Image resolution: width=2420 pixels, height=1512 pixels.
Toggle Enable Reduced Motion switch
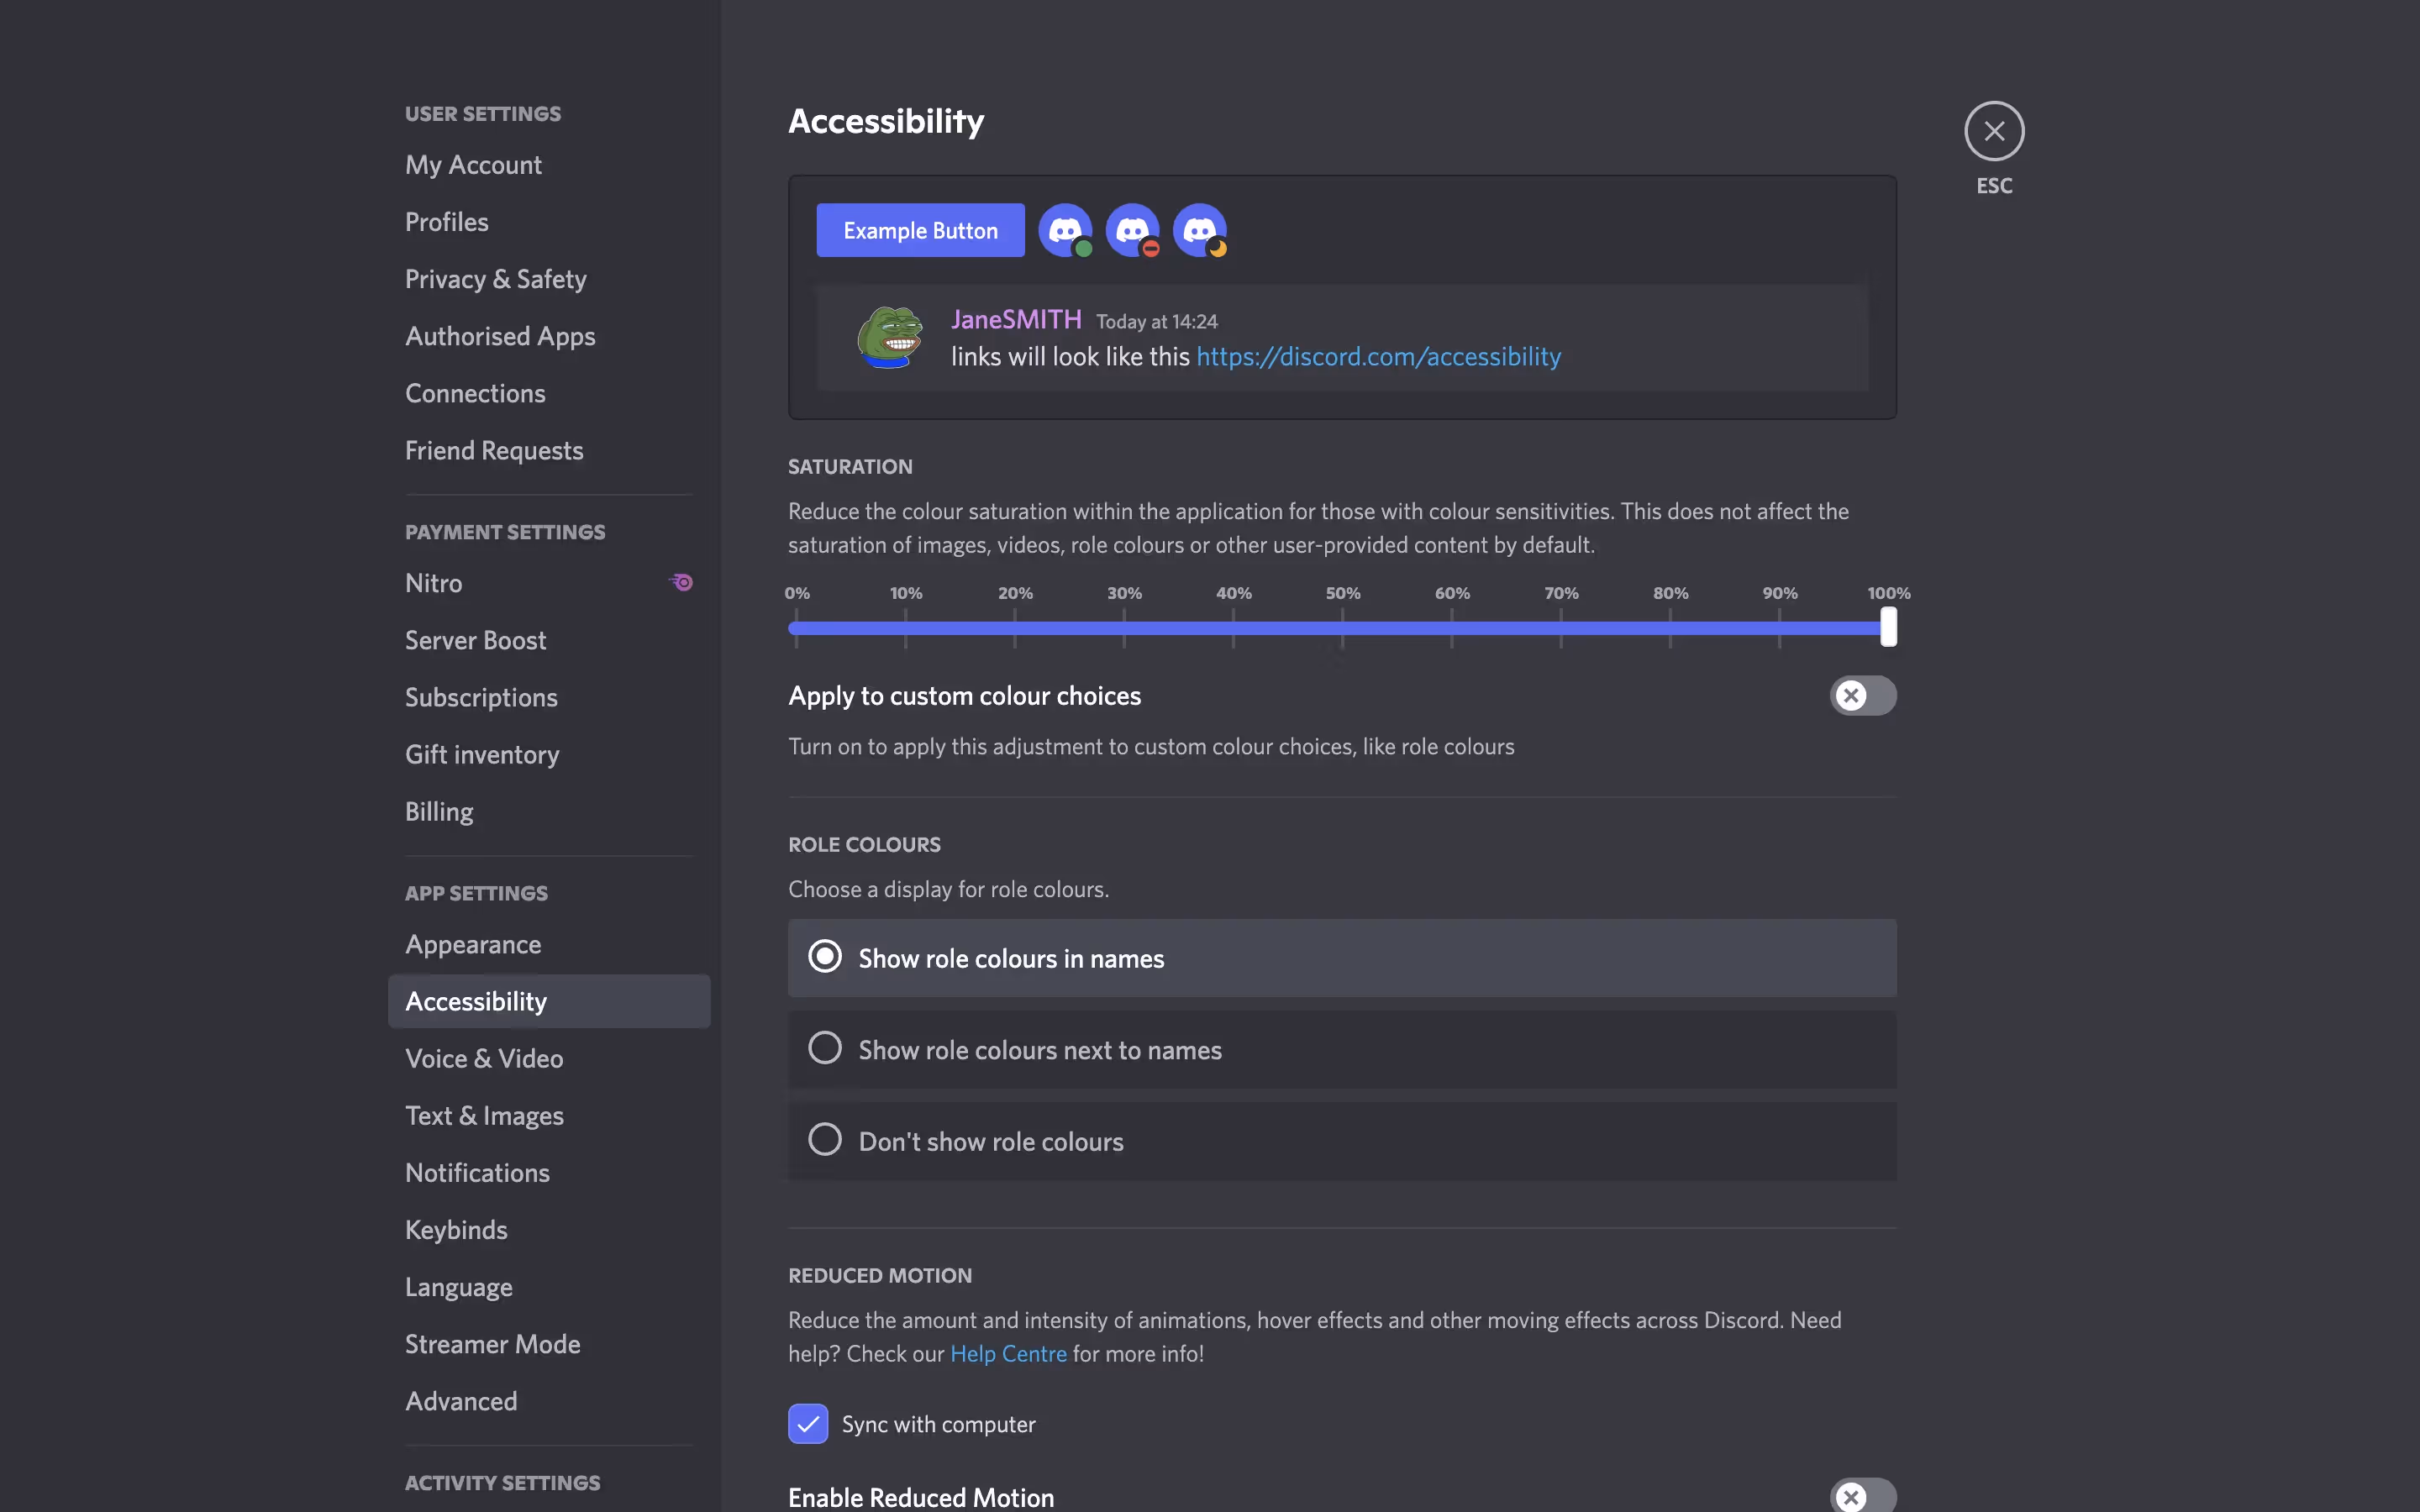point(1862,1496)
